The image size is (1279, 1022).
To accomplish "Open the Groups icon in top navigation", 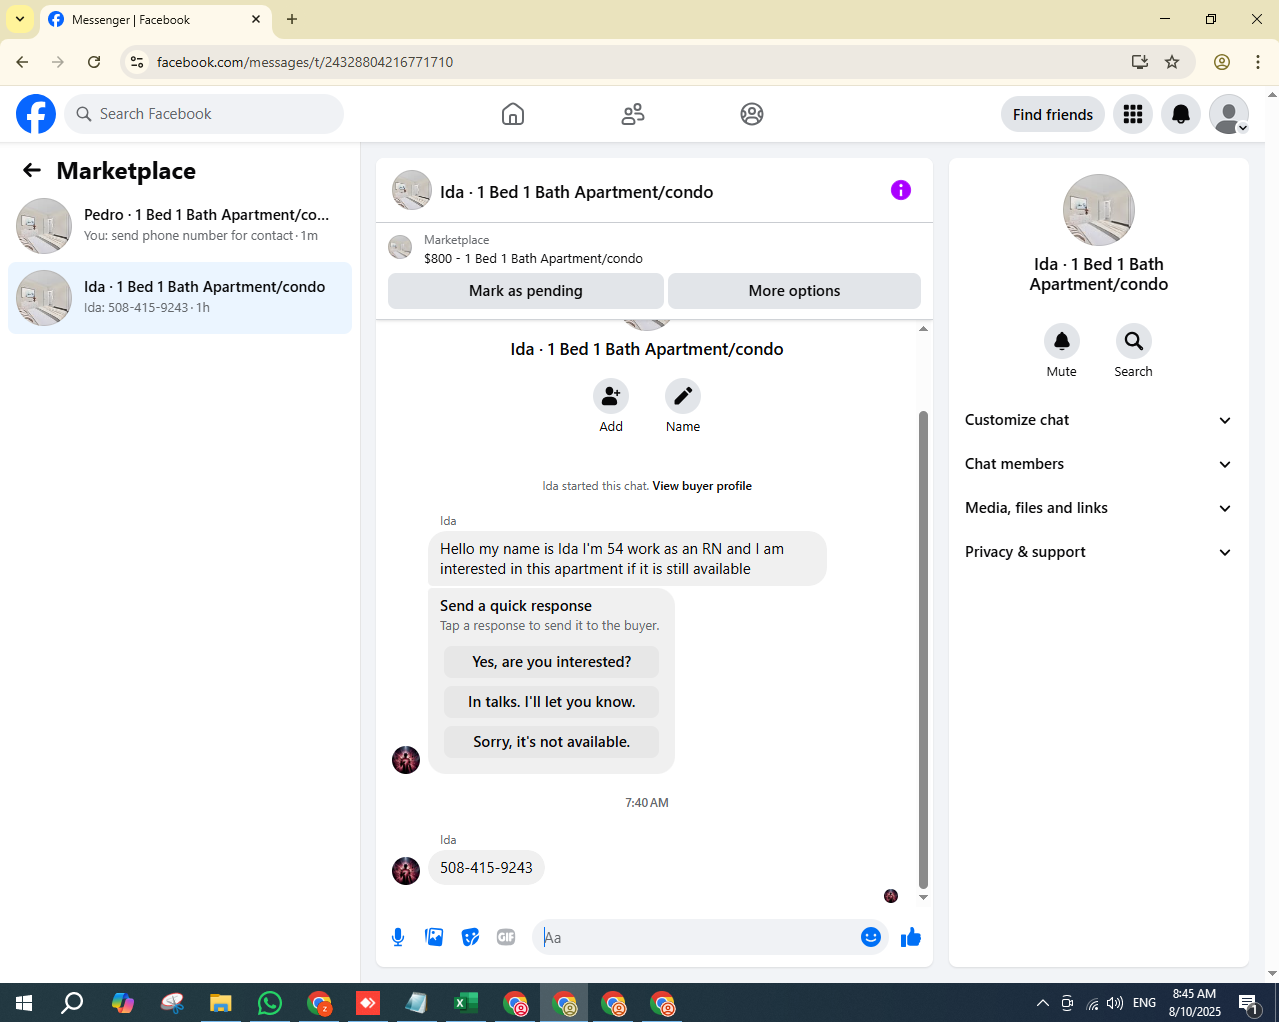I will click(x=752, y=114).
